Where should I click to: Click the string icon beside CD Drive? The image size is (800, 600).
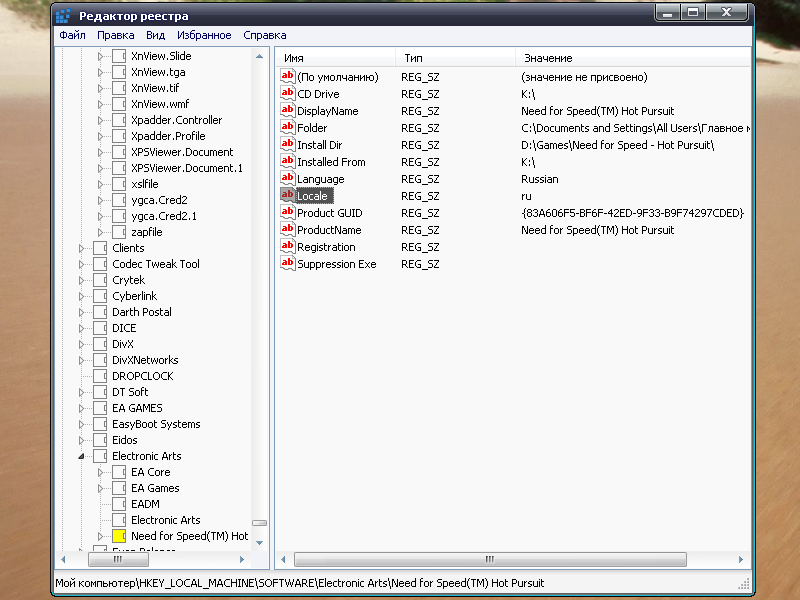[x=287, y=93]
